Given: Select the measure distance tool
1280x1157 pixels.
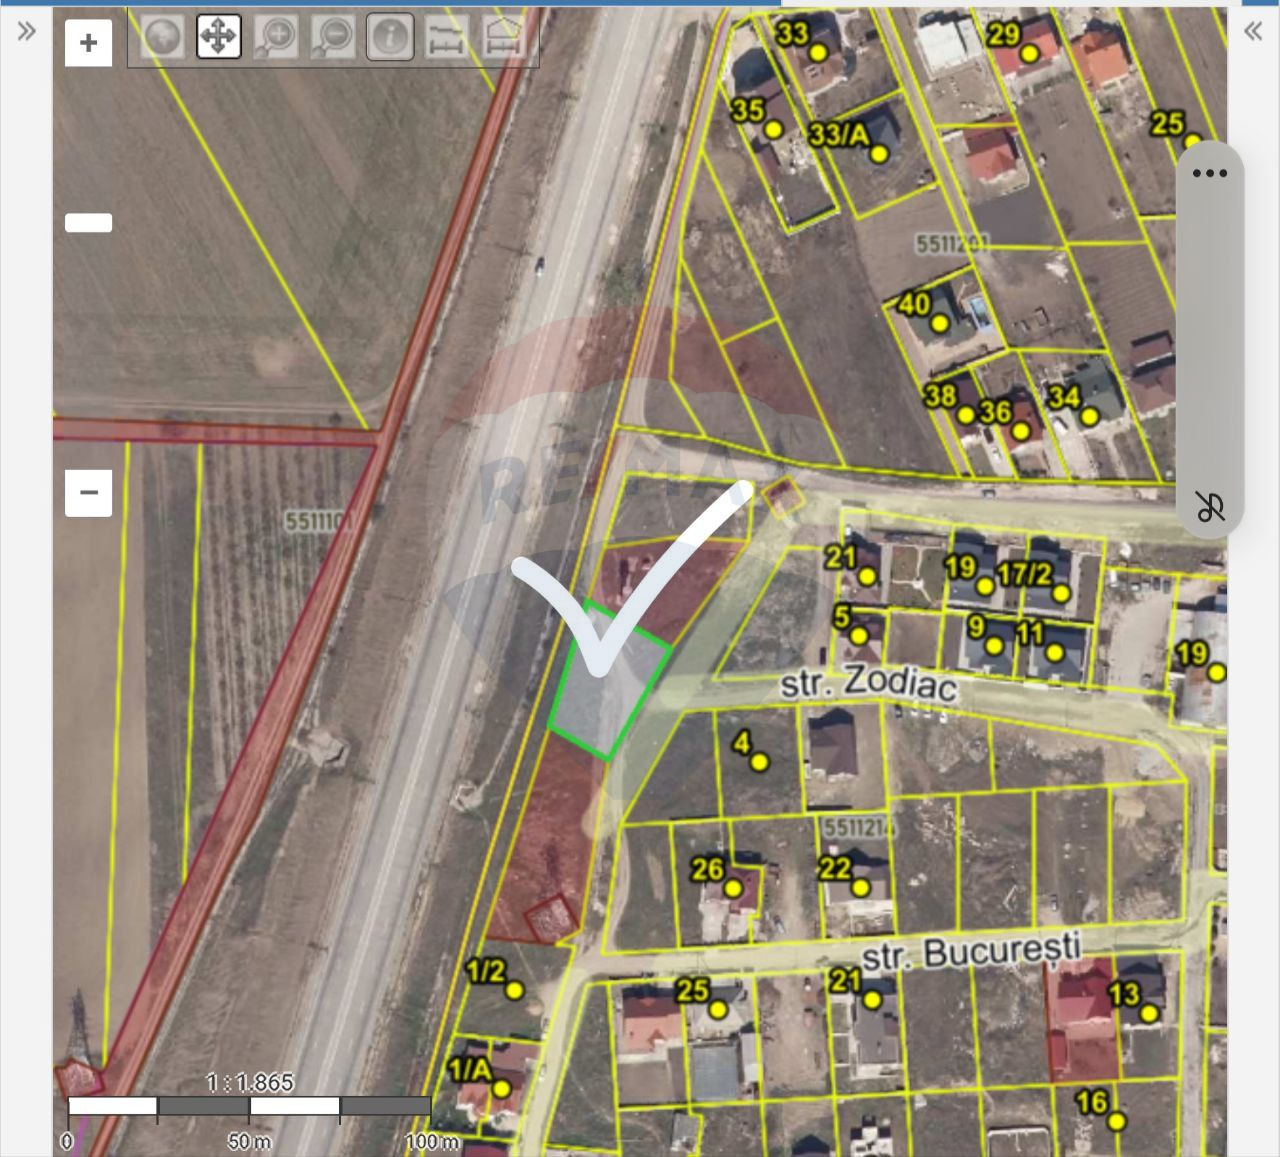Looking at the screenshot, I should [446, 37].
